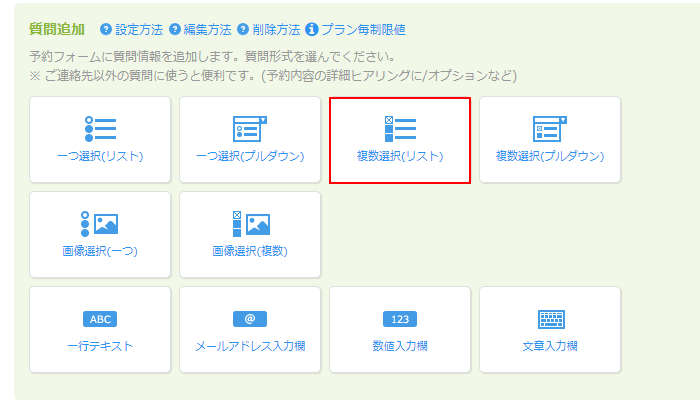The width and height of the screenshot is (700, 400).
Task: Click the ABC one-line text icon
Action: [x=100, y=319]
